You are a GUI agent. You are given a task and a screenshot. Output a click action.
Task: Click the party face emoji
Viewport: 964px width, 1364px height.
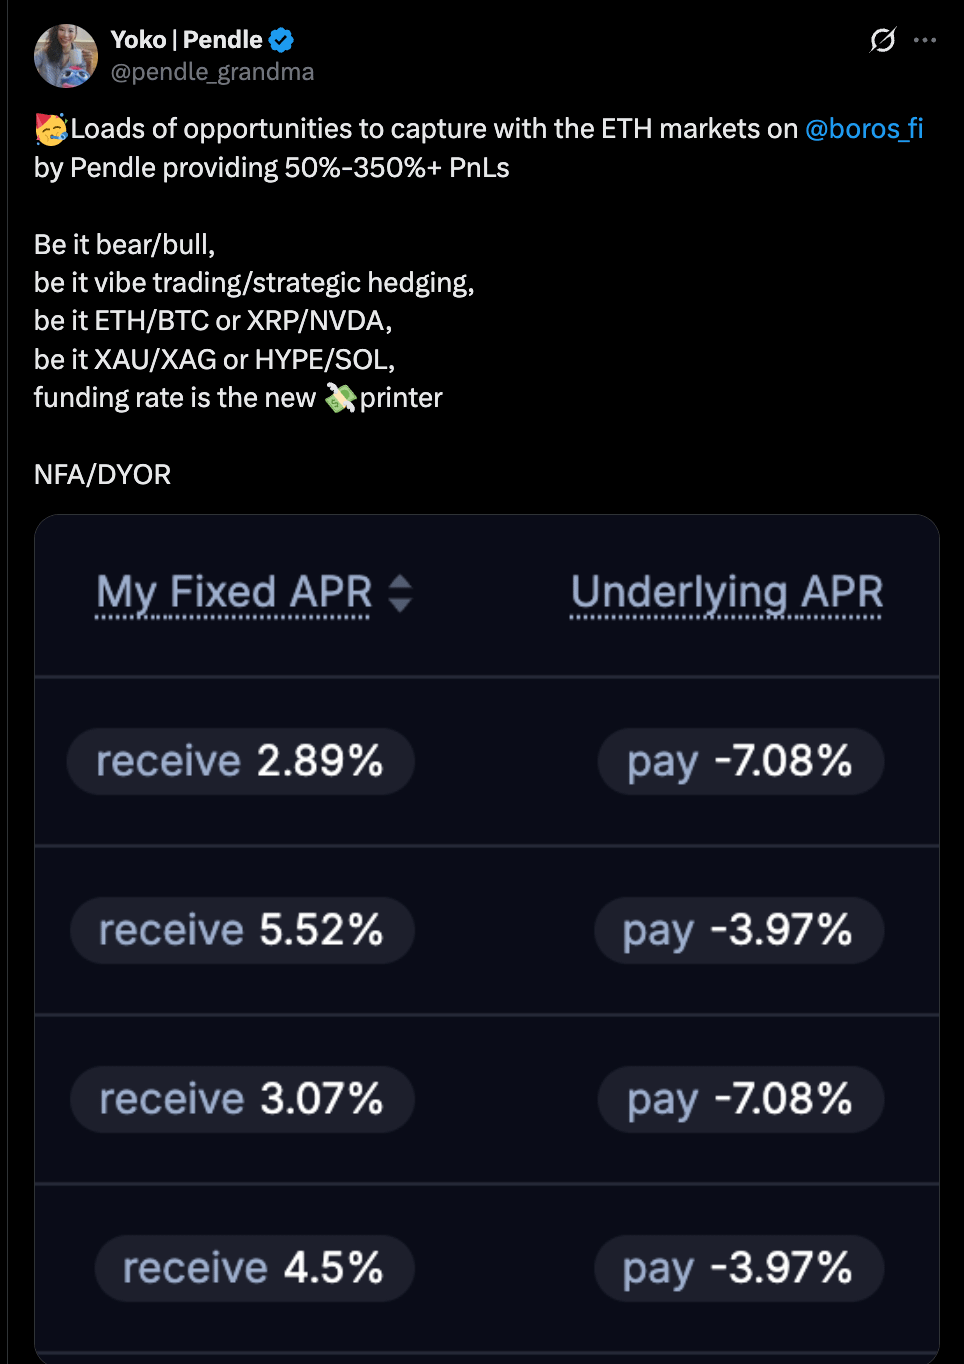click(51, 129)
